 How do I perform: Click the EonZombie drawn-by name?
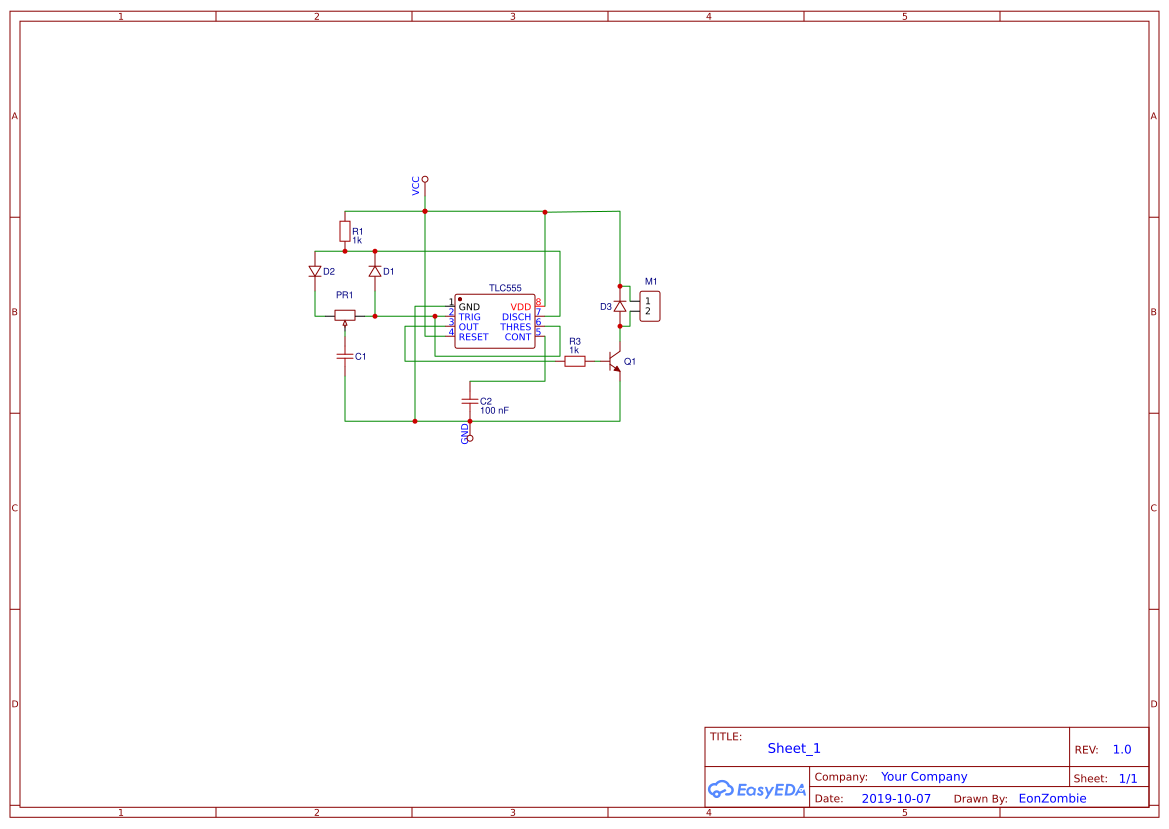point(1051,798)
